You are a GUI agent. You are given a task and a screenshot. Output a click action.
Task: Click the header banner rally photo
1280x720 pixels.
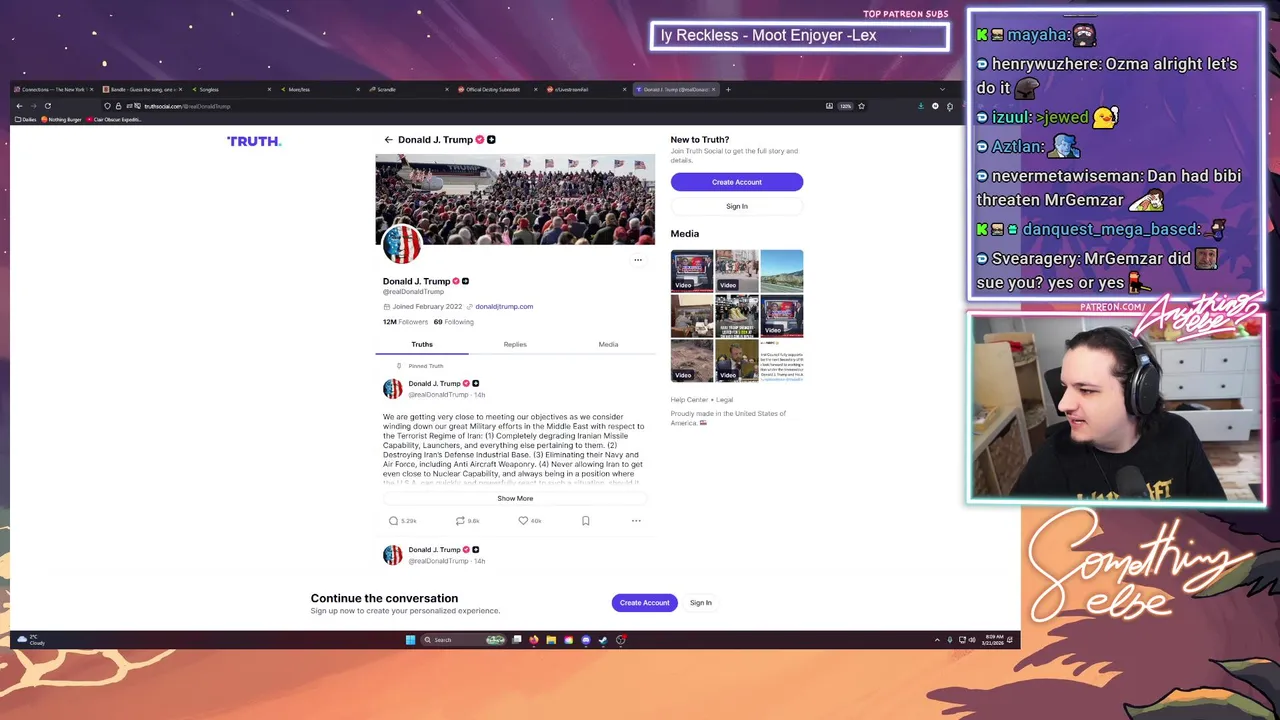515,199
